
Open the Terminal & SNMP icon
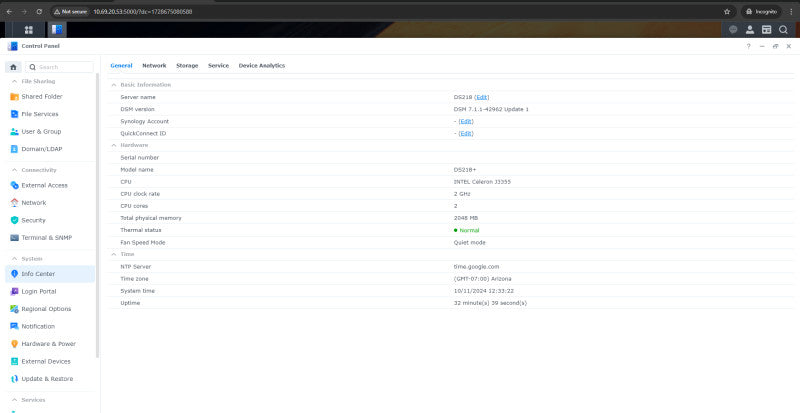click(14, 237)
